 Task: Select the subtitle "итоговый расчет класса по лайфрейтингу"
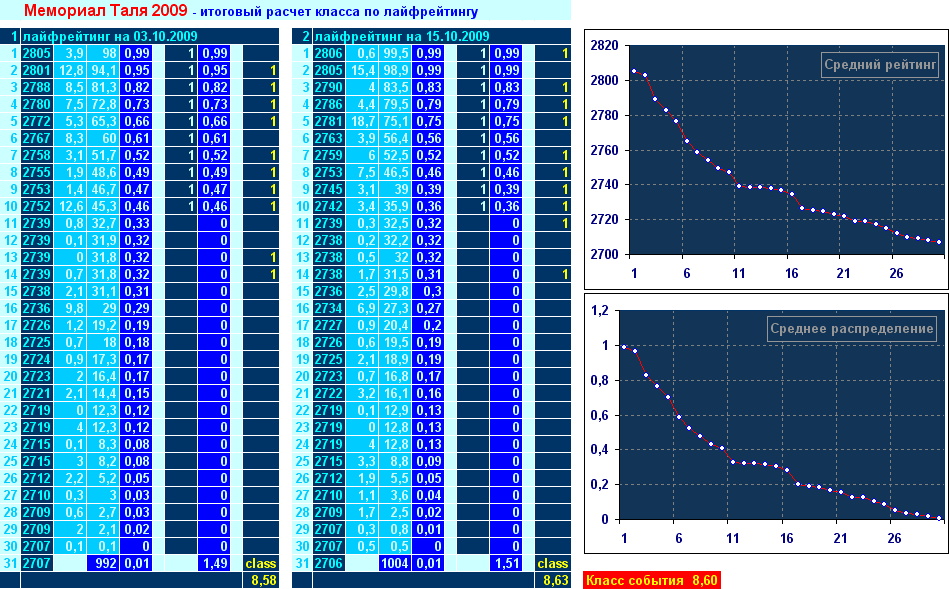[339, 13]
